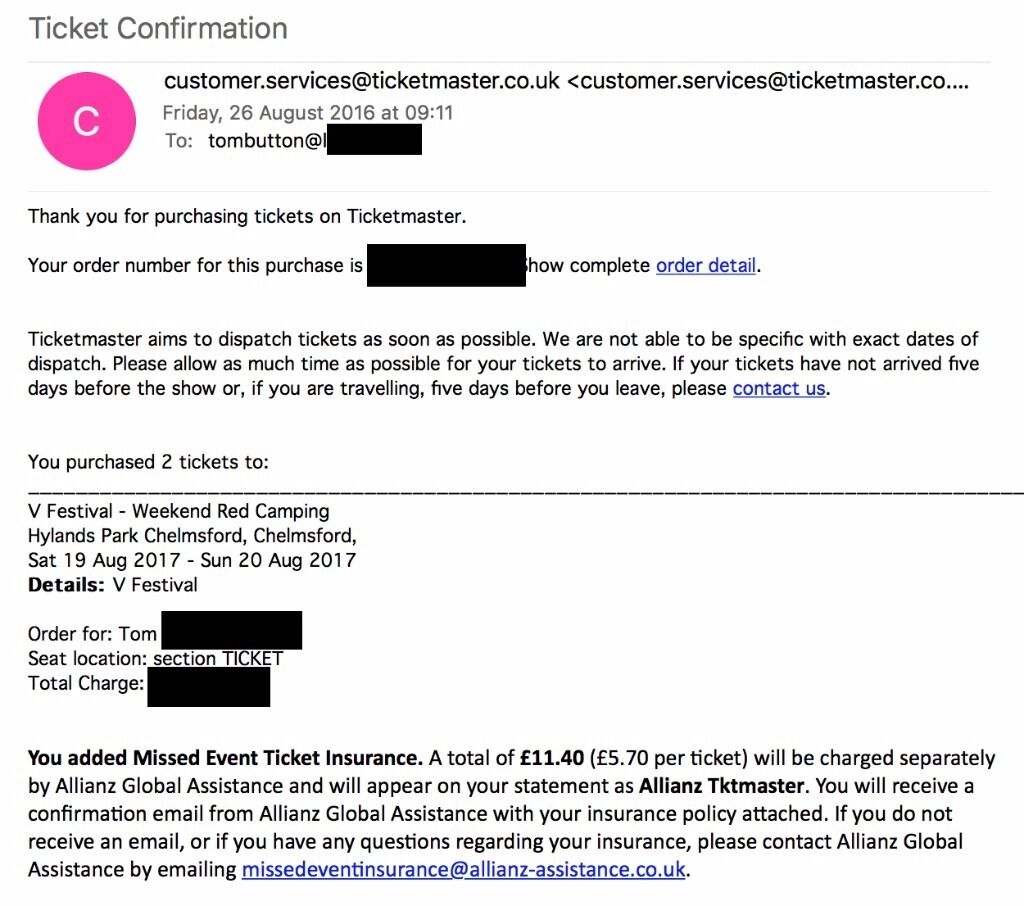The image size is (1024, 906).
Task: Click the You purchased 2 tickets line
Action: click(x=148, y=462)
